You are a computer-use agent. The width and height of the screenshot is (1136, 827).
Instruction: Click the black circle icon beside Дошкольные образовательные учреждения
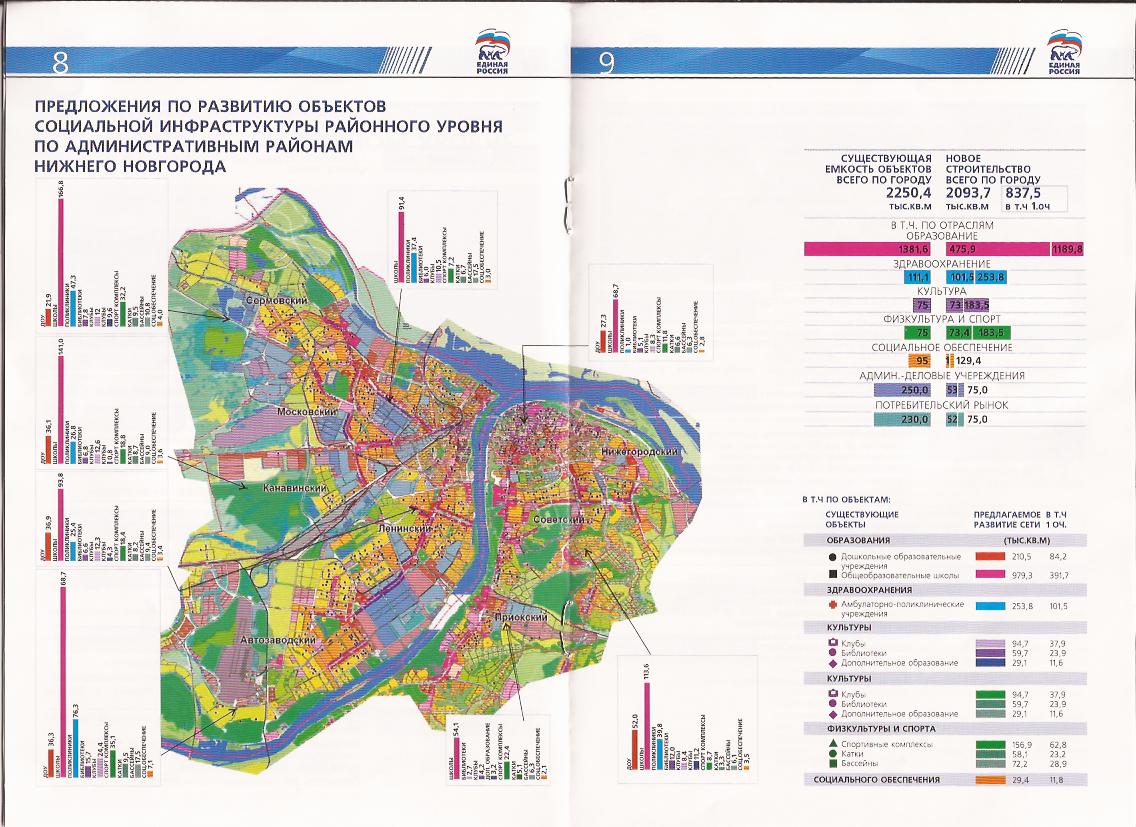[831, 557]
